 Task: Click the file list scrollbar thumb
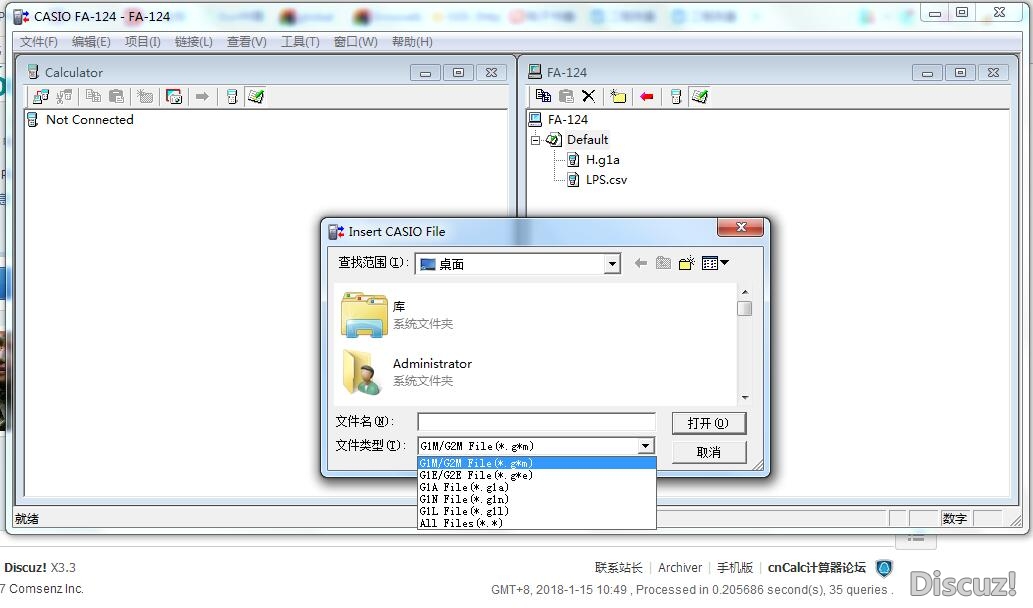click(744, 308)
